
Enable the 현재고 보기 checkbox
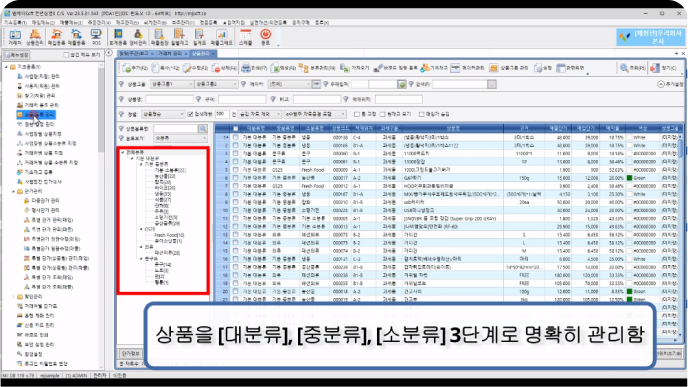click(x=383, y=114)
